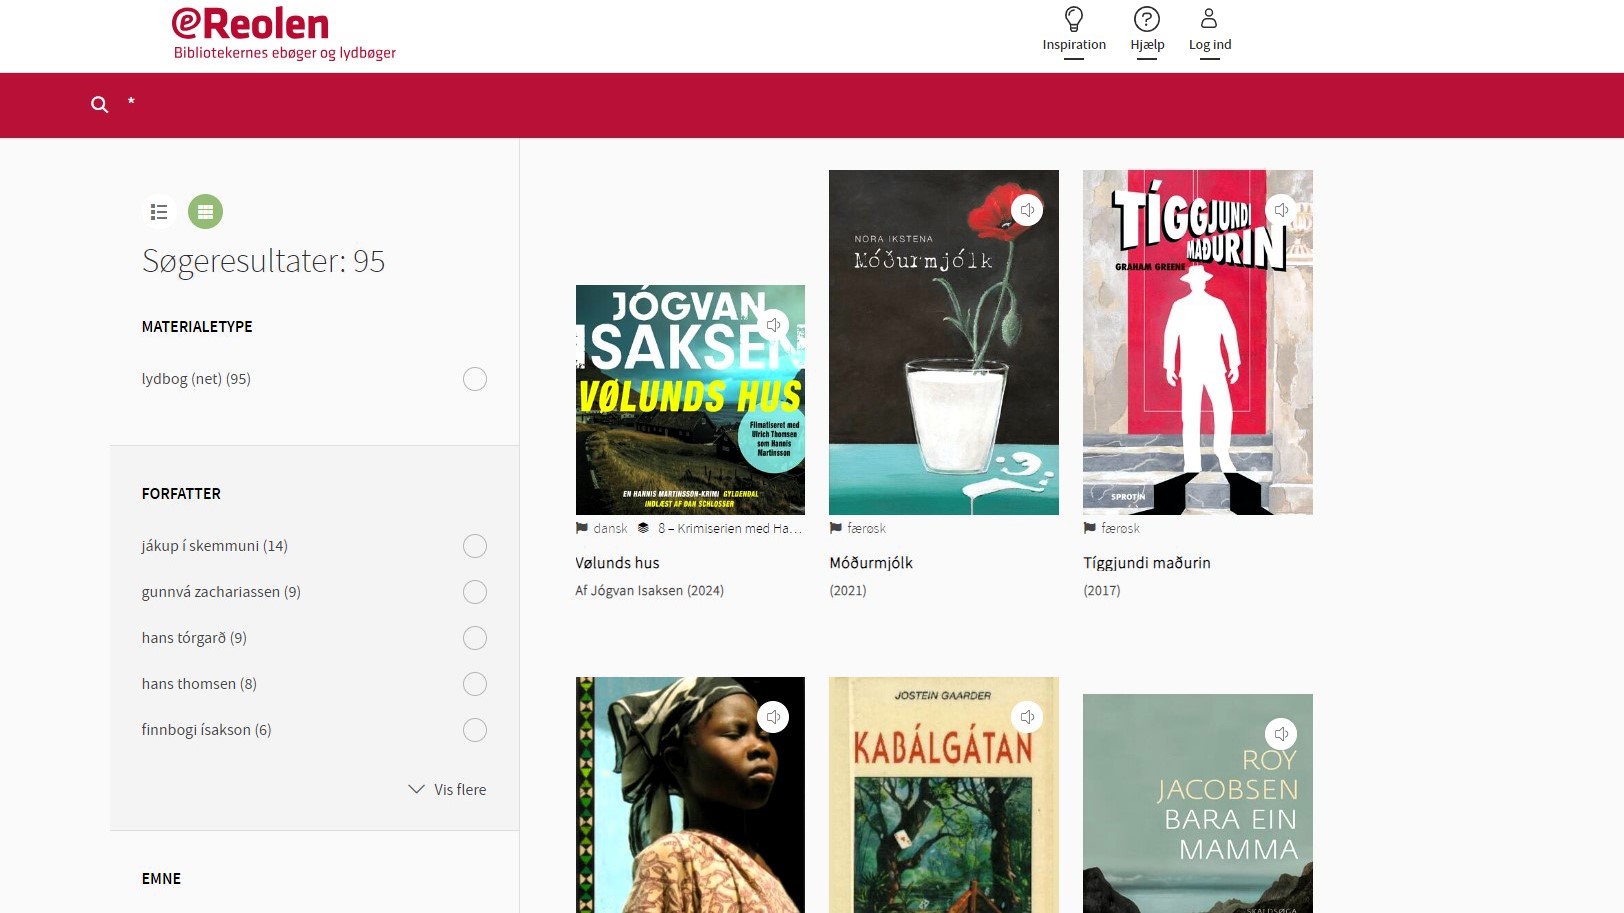
Task: Open the Inspiration menu label
Action: point(1074,45)
